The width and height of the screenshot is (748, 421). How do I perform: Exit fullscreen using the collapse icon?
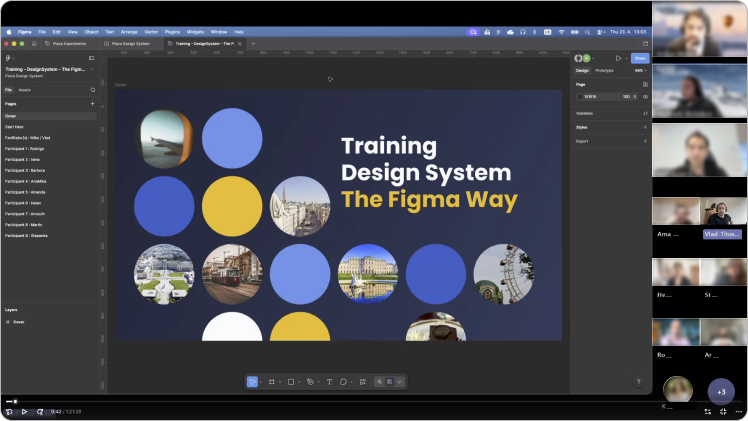point(723,411)
